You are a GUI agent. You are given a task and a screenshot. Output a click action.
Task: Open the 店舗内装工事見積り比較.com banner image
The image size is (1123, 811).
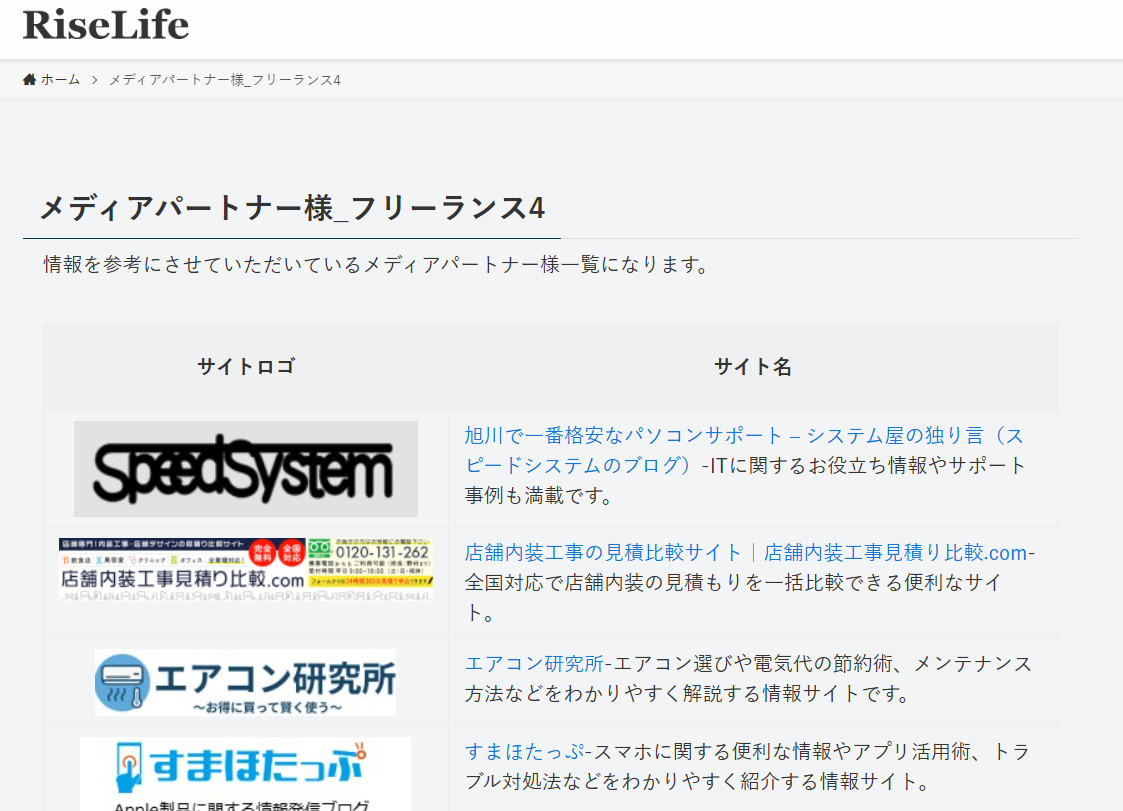(246, 569)
